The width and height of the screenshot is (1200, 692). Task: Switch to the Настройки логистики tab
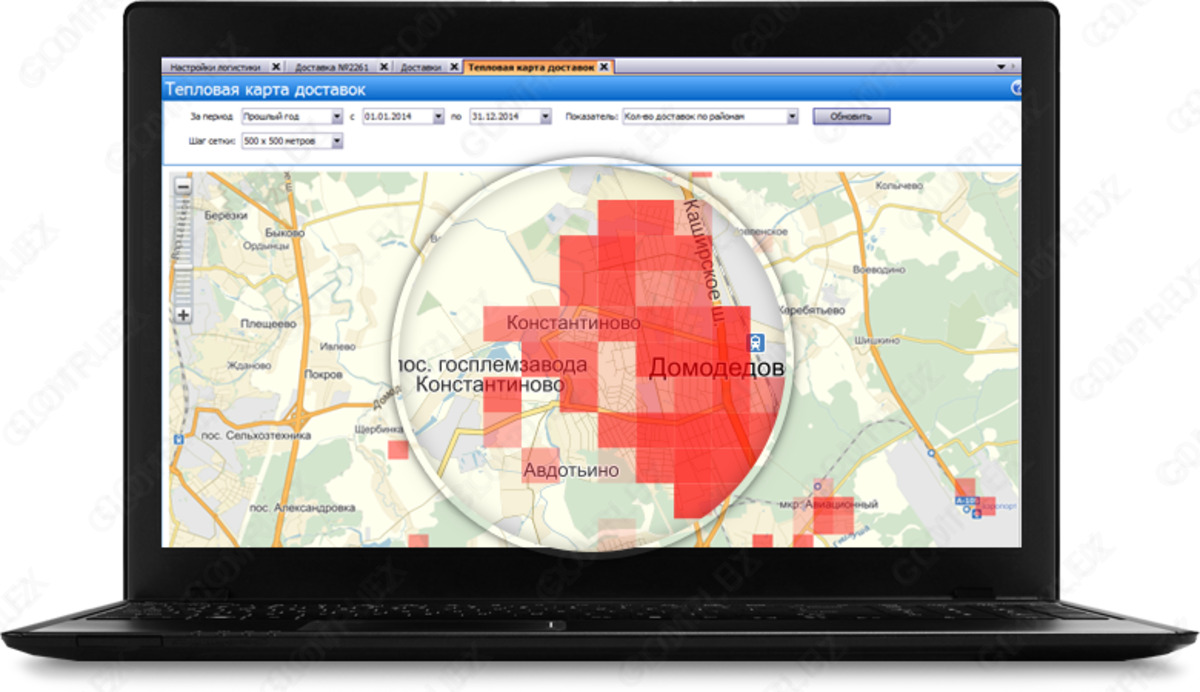pyautogui.click(x=215, y=67)
